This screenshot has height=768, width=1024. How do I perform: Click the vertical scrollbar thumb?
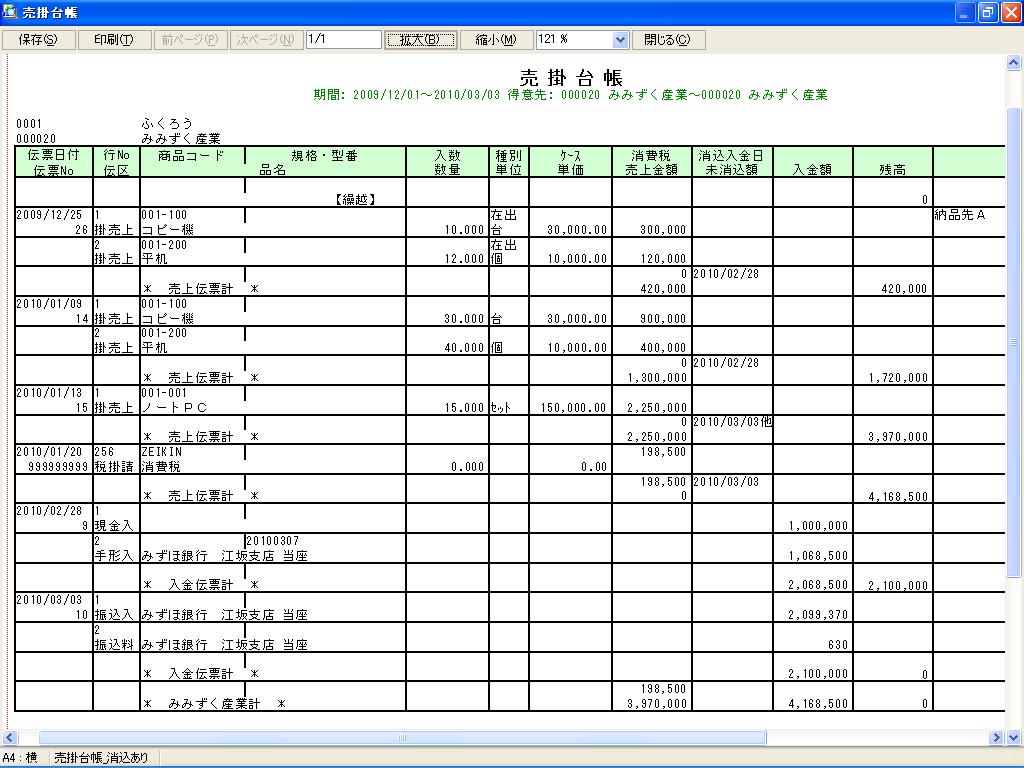pos(1014,342)
